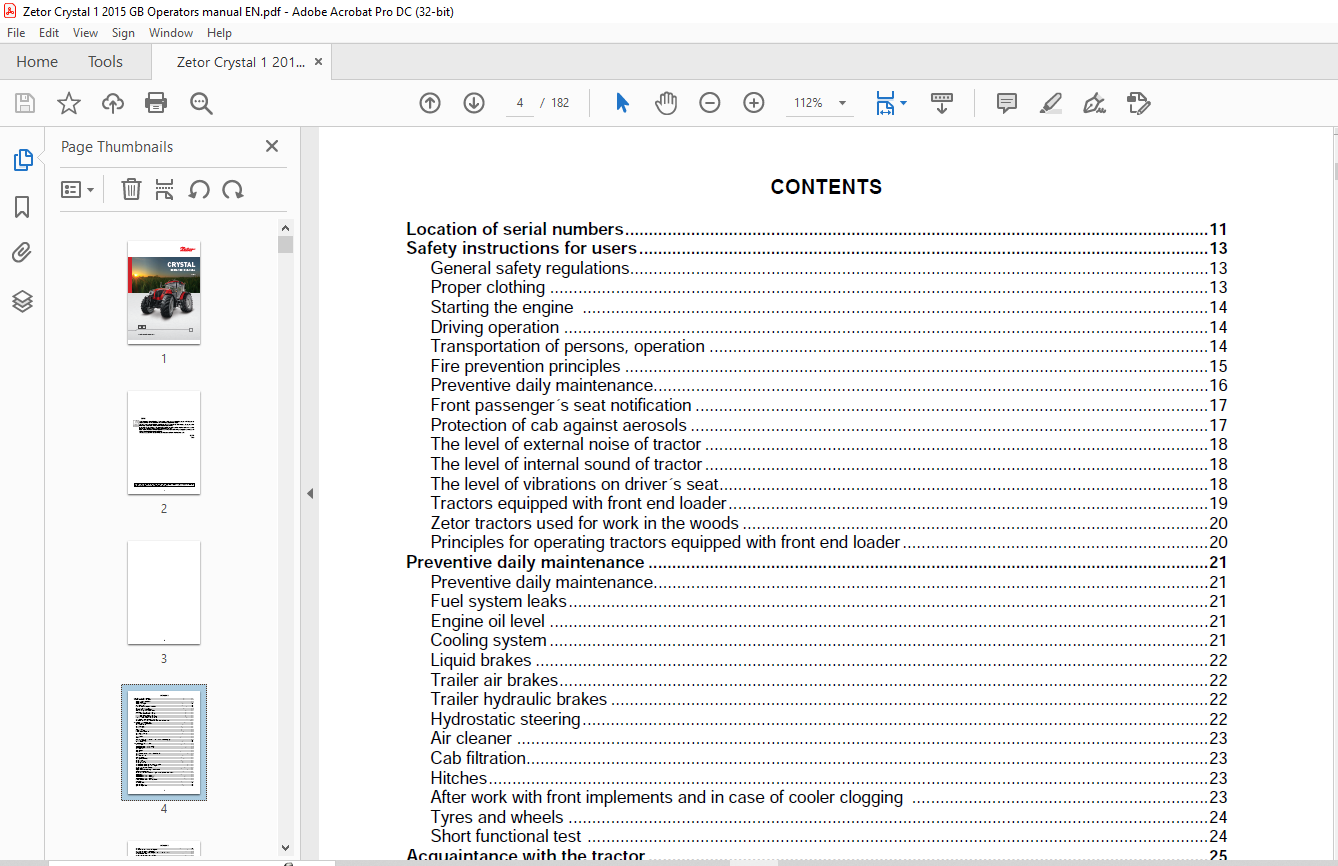Zoom in with the plus icon
The image size is (1338, 866).
(754, 103)
